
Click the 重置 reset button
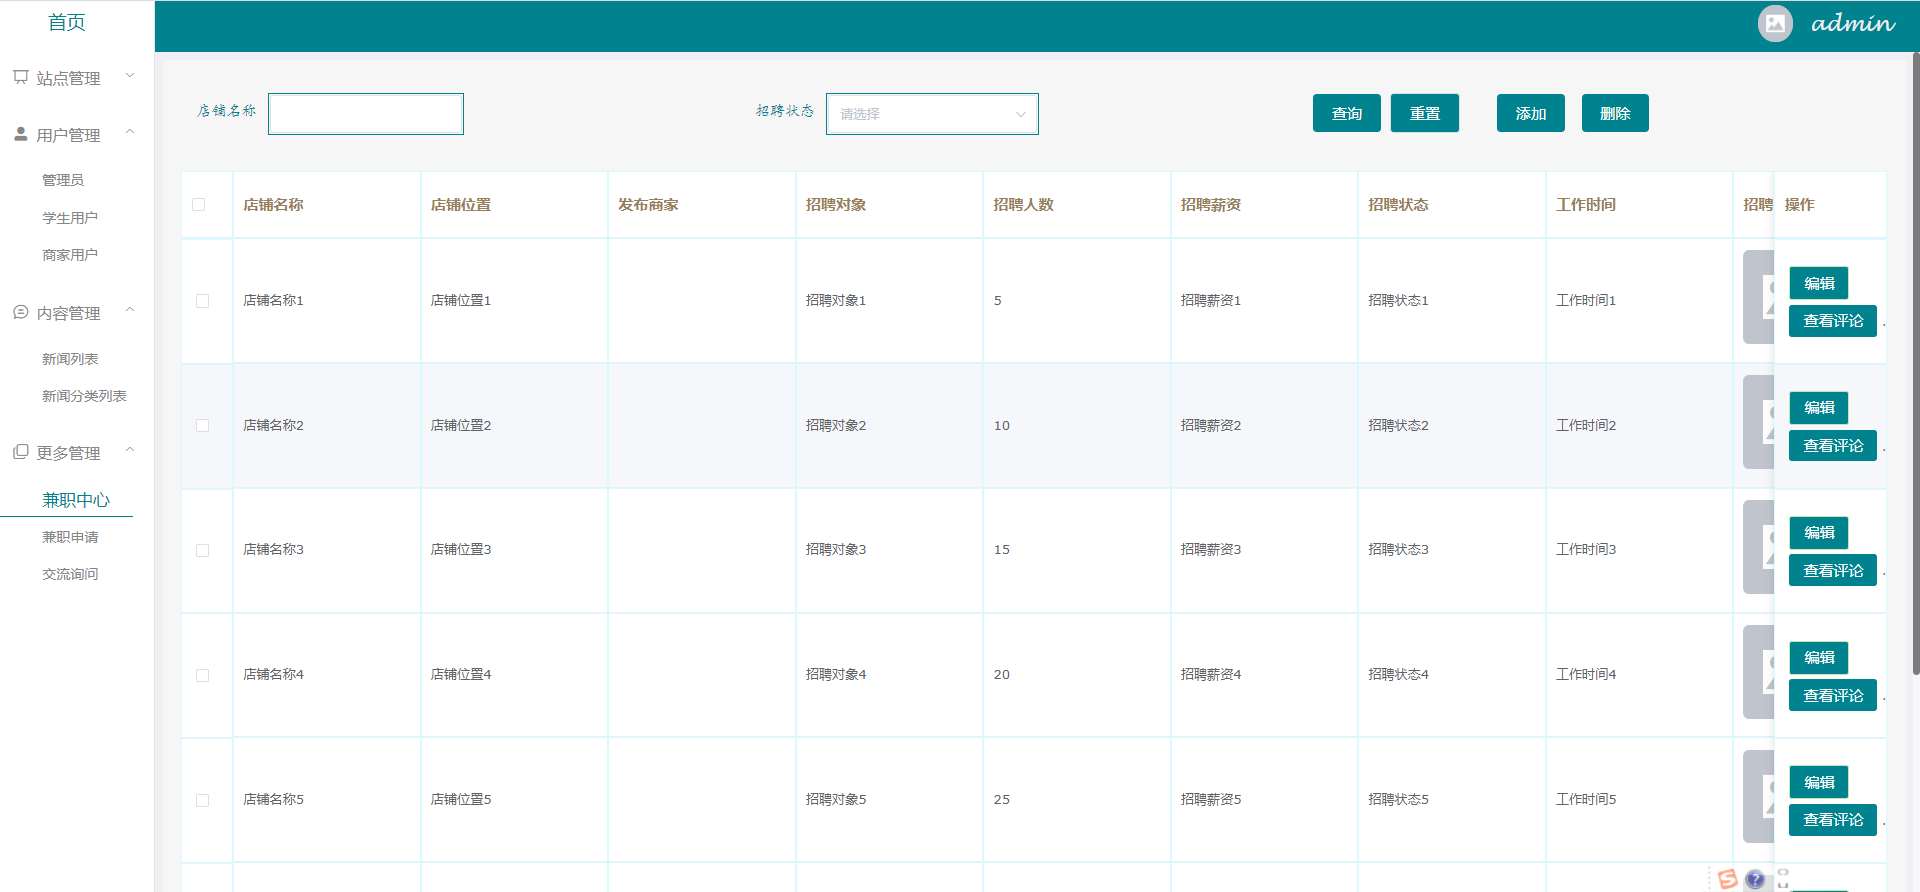tap(1425, 113)
